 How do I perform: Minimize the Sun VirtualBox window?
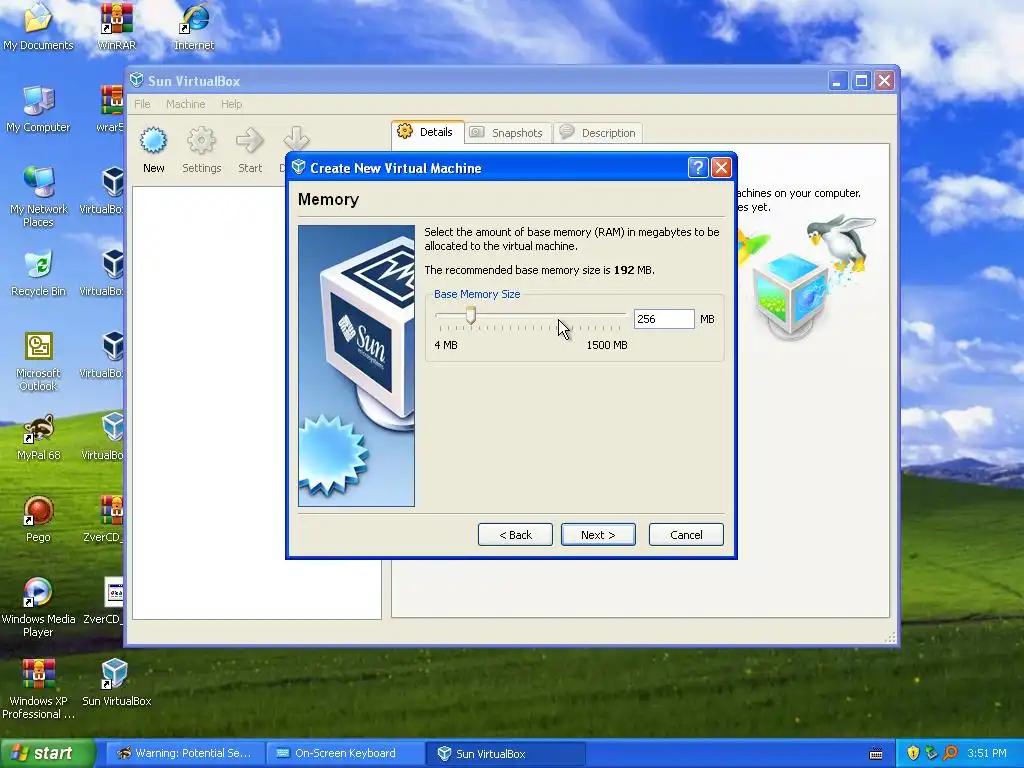coord(838,80)
